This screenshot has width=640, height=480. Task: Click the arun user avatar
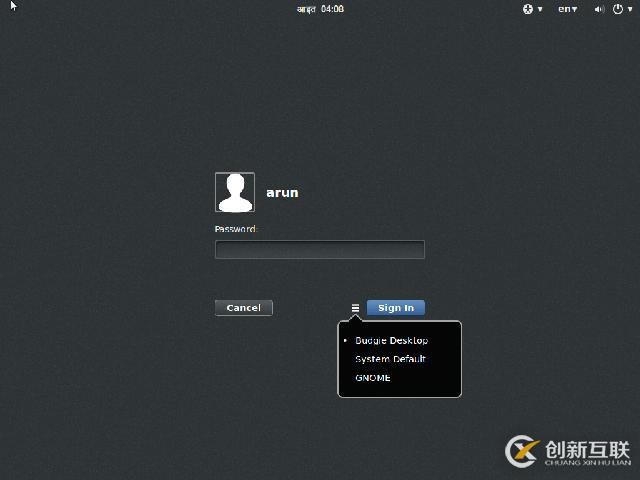coord(235,192)
